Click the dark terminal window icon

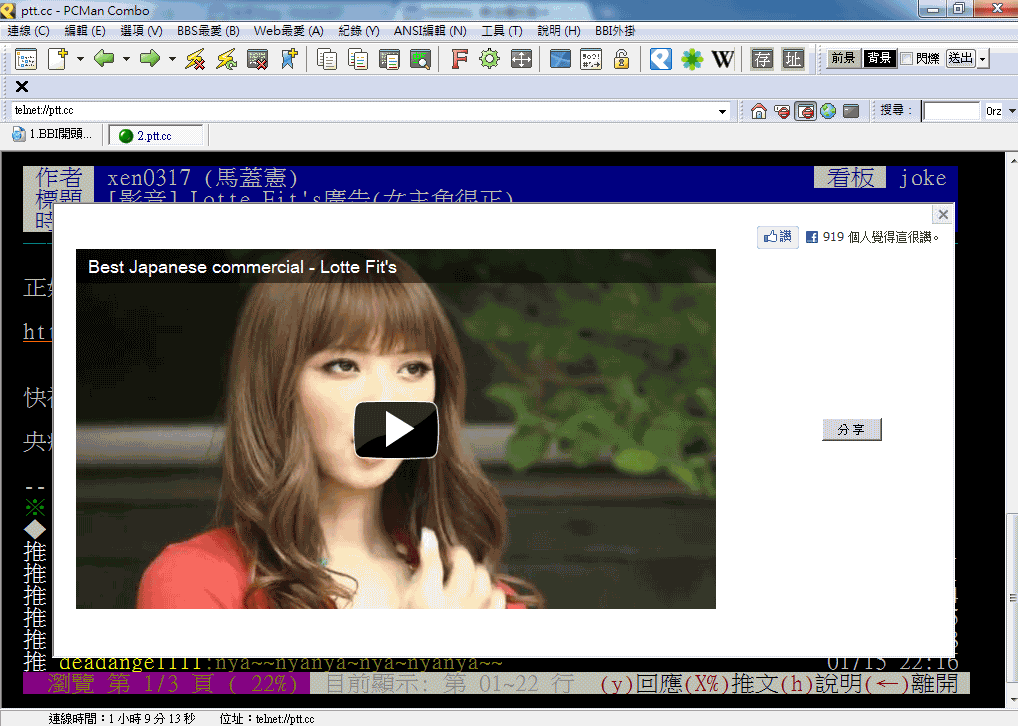coord(851,111)
